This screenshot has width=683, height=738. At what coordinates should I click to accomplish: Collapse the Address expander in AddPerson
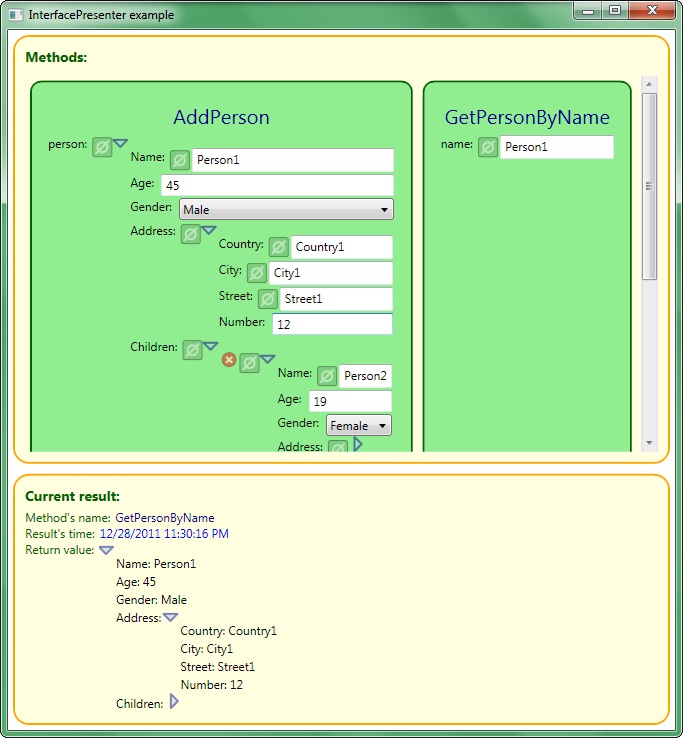(x=209, y=230)
